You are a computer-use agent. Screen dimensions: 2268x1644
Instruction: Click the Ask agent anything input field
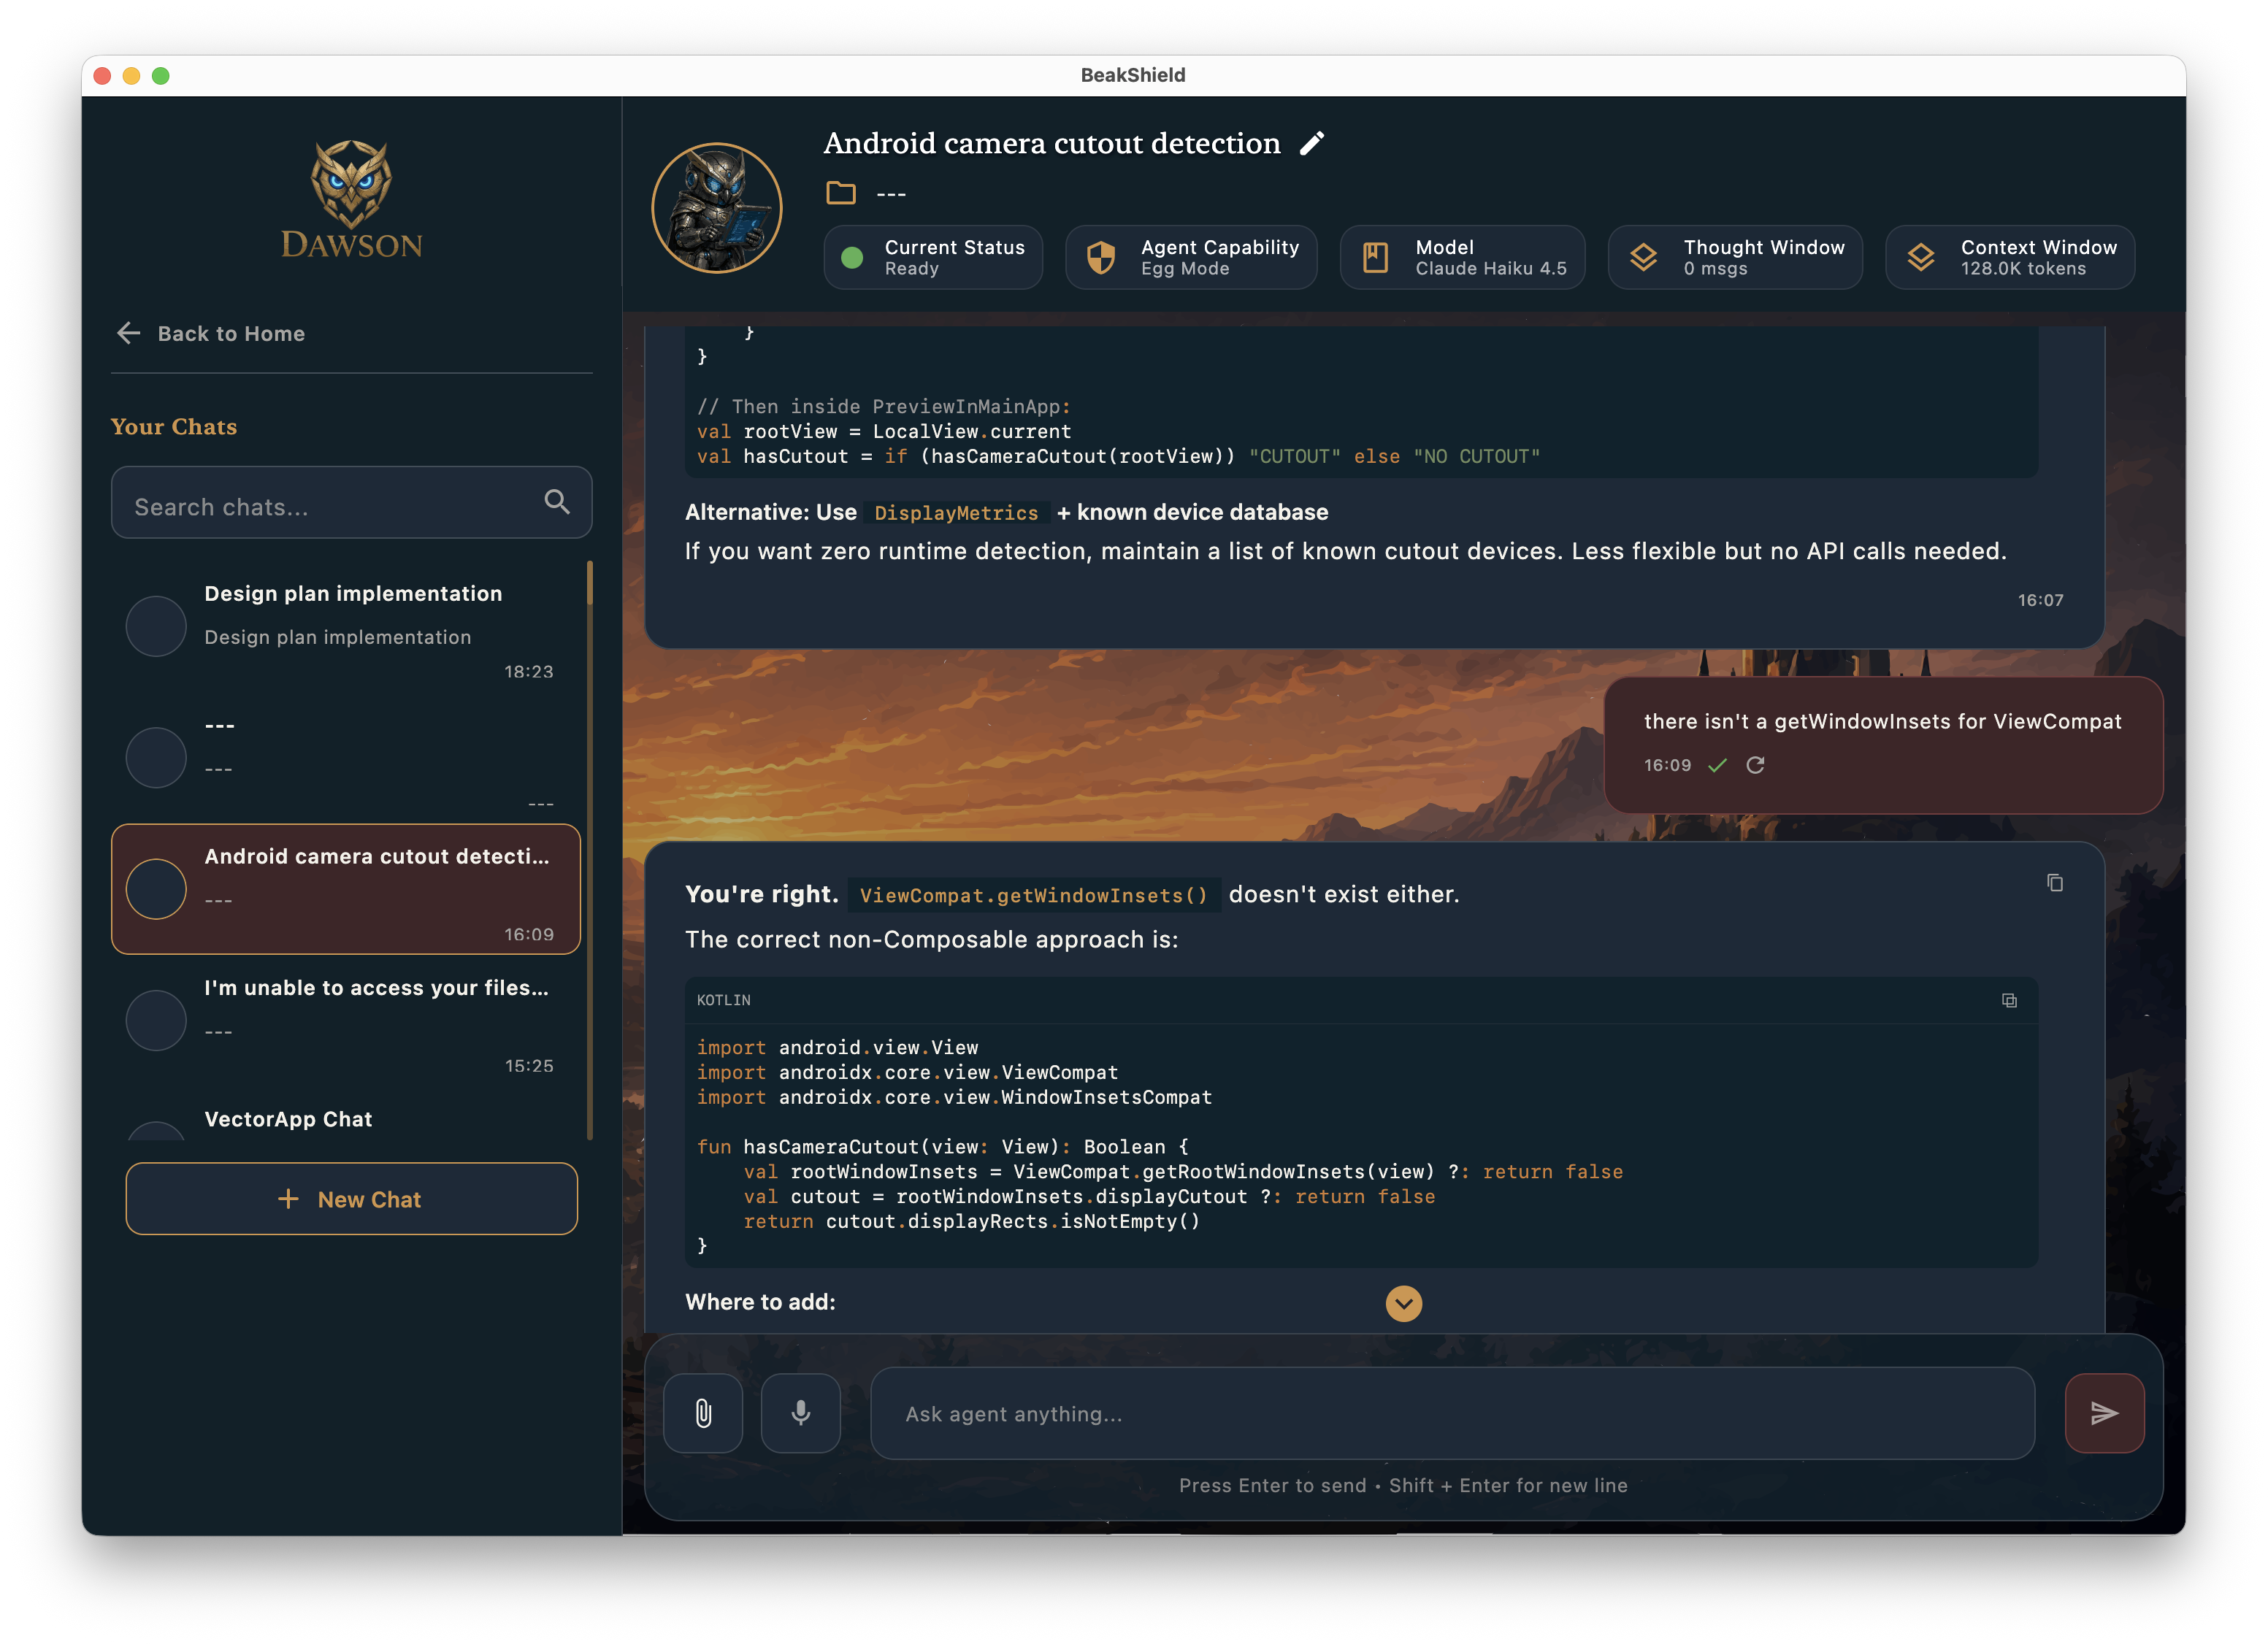(1453, 1413)
